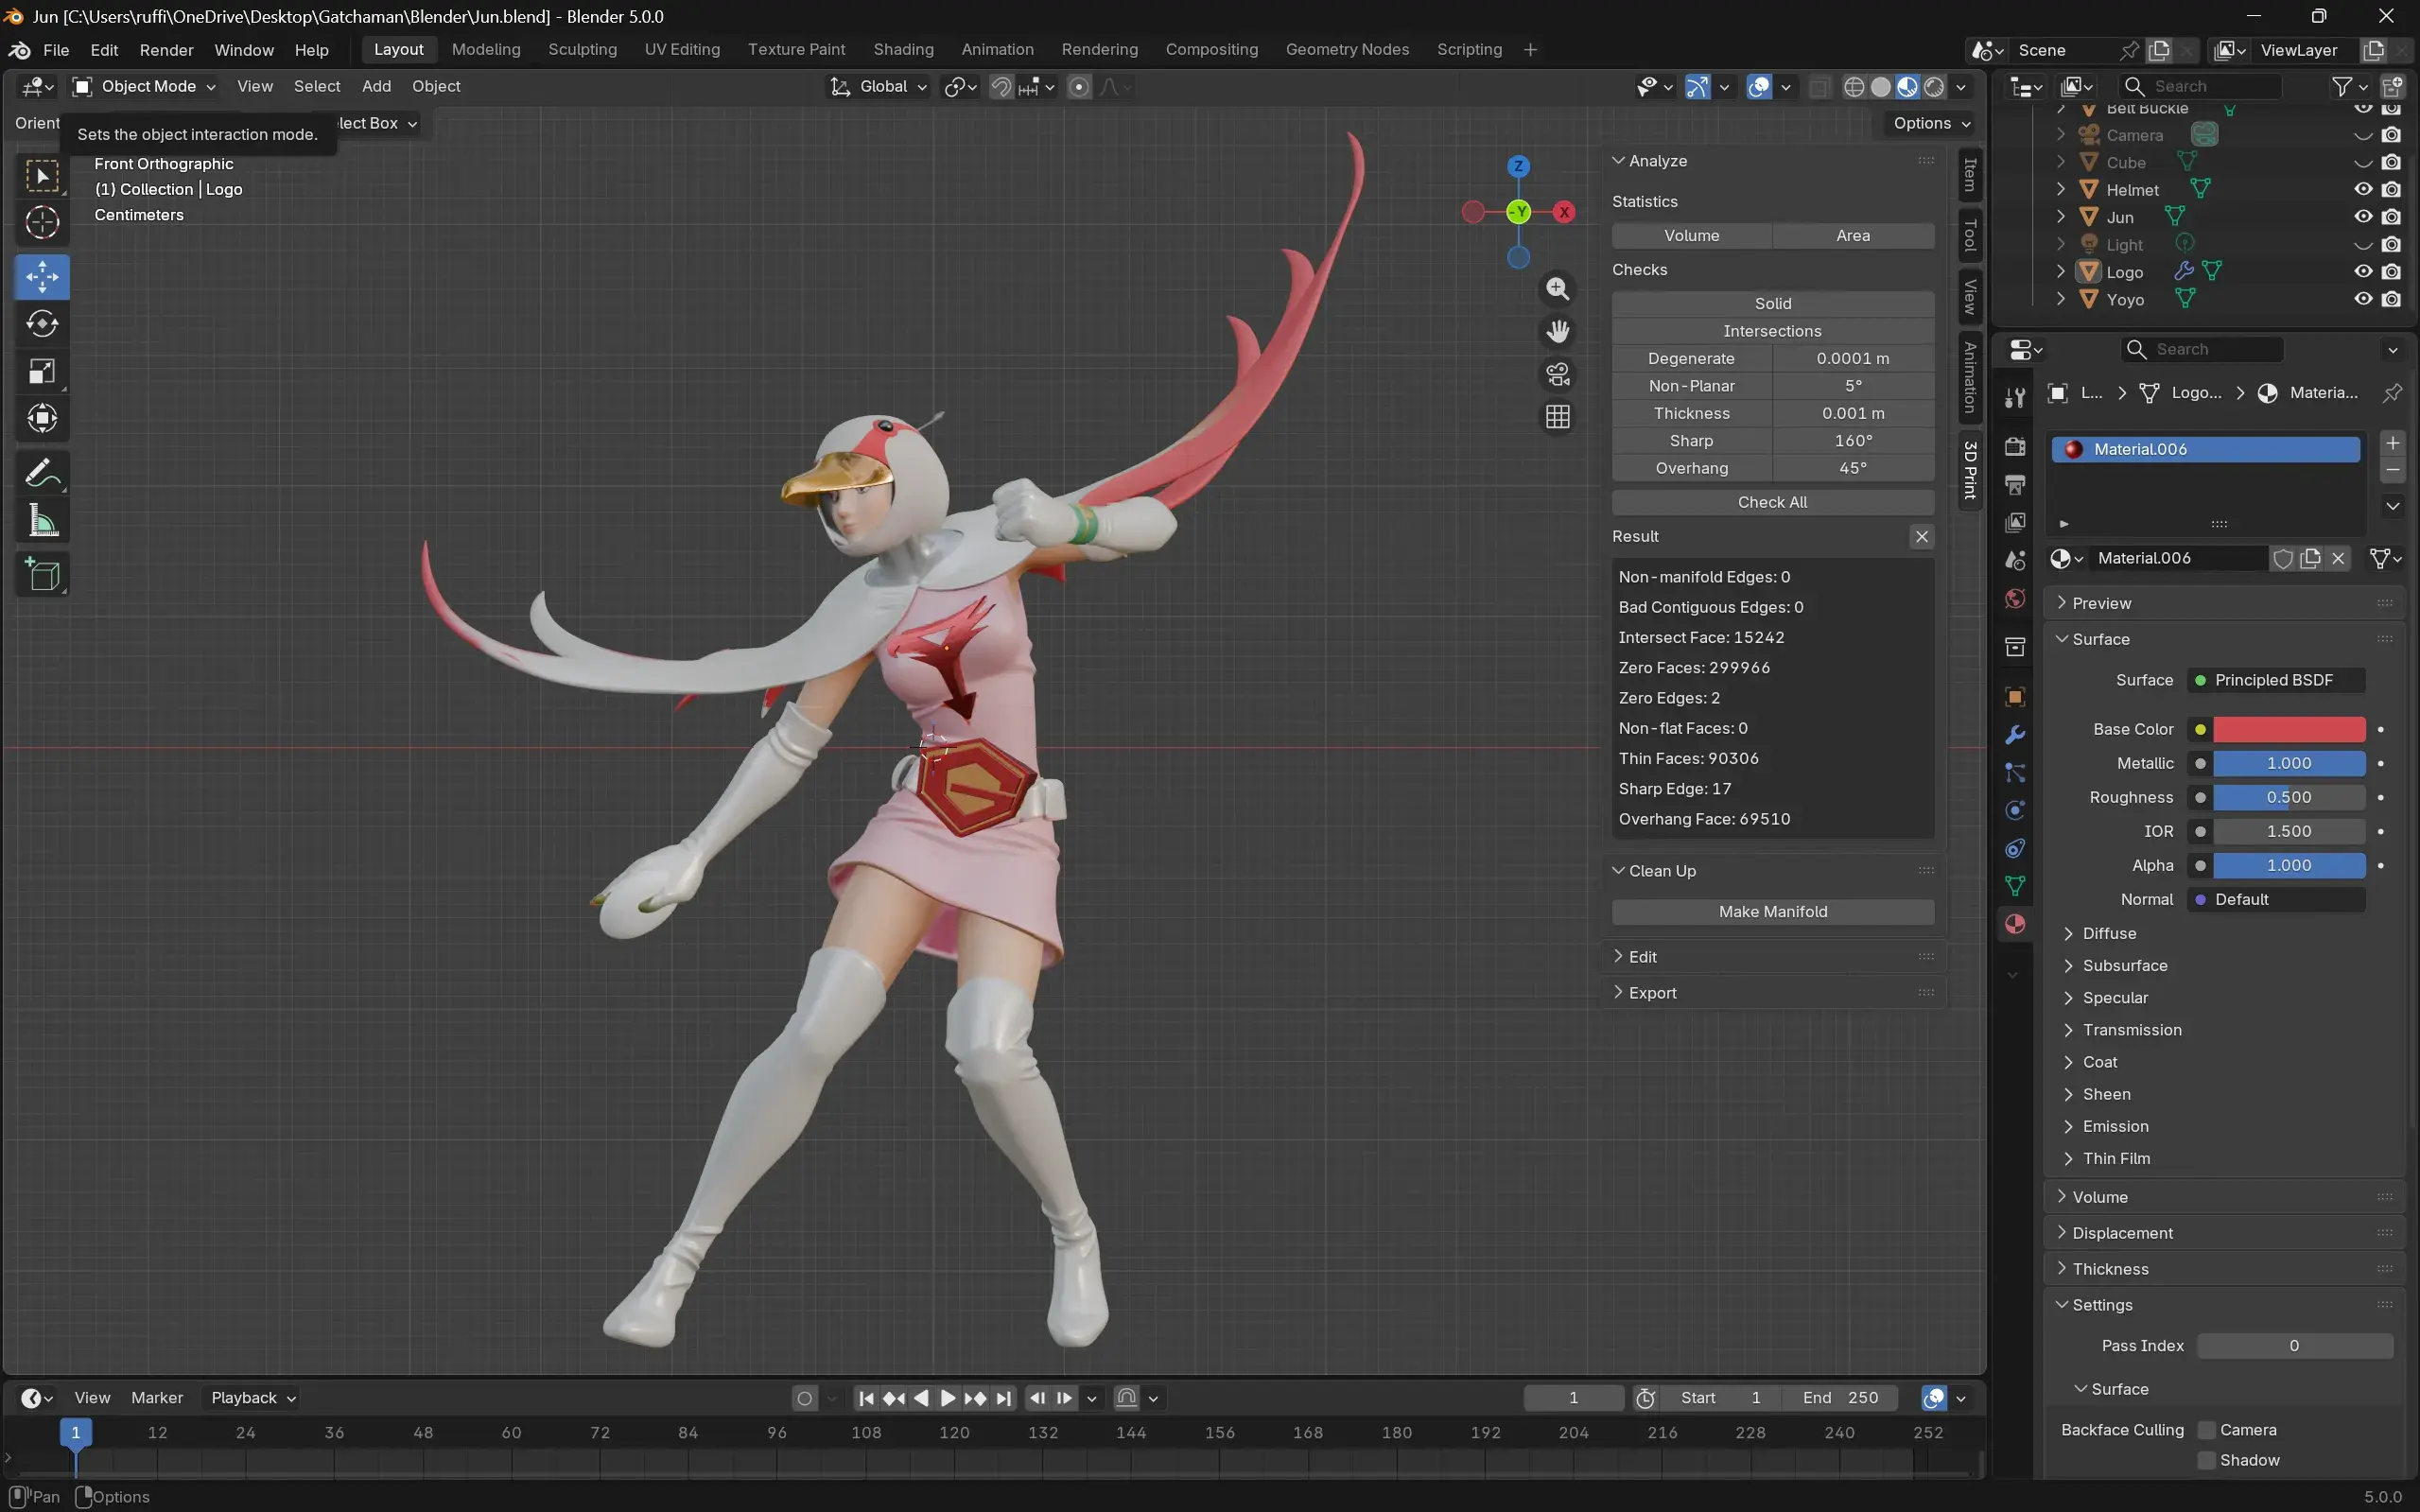Open the Render menu
Screen dimensions: 2420x1512
[166, 50]
